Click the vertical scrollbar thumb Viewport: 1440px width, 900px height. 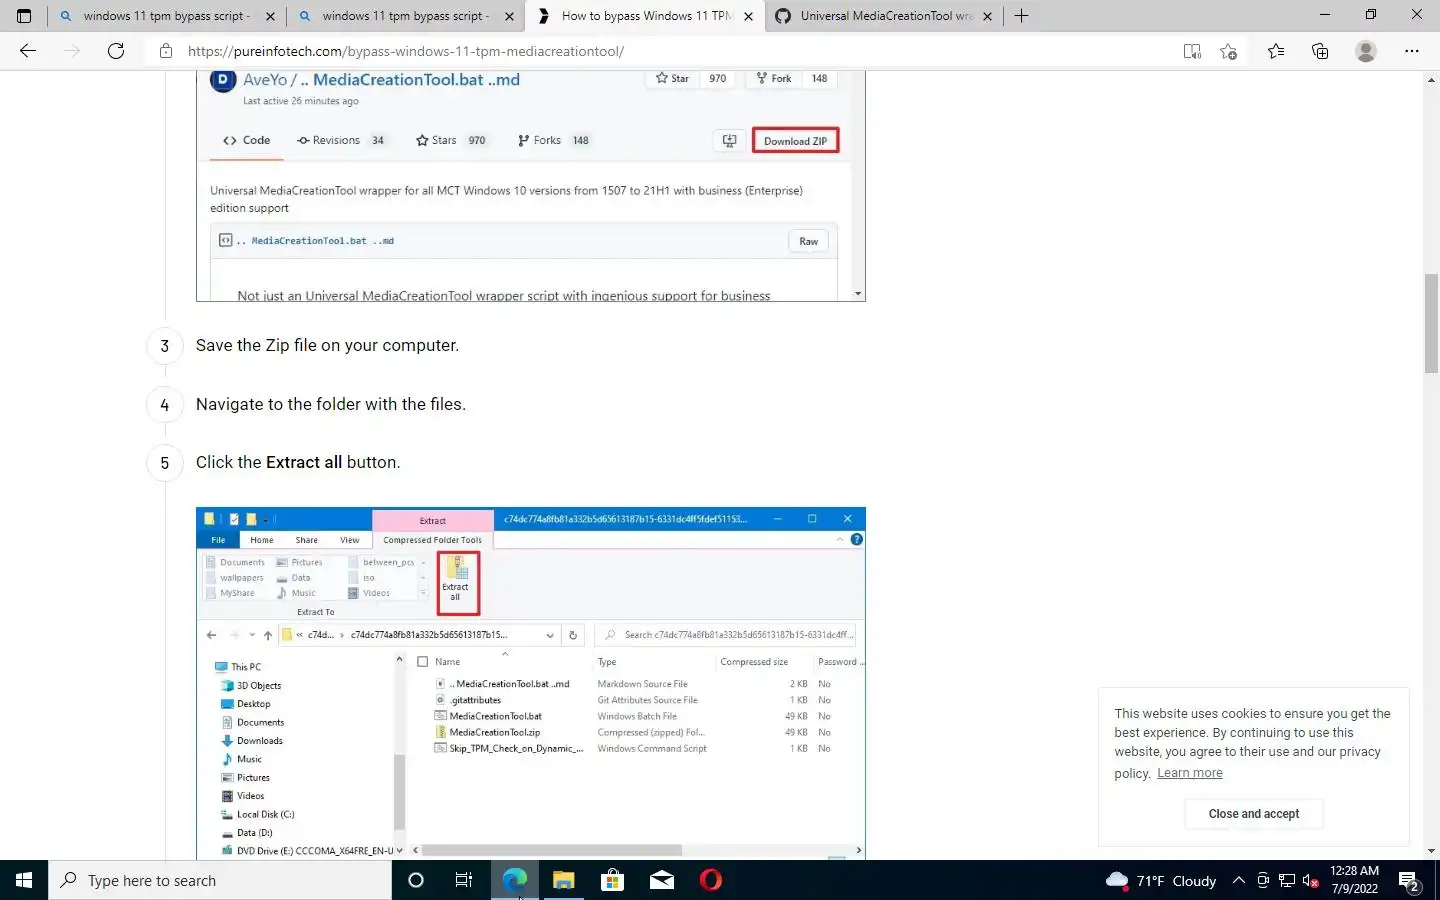point(1431,322)
